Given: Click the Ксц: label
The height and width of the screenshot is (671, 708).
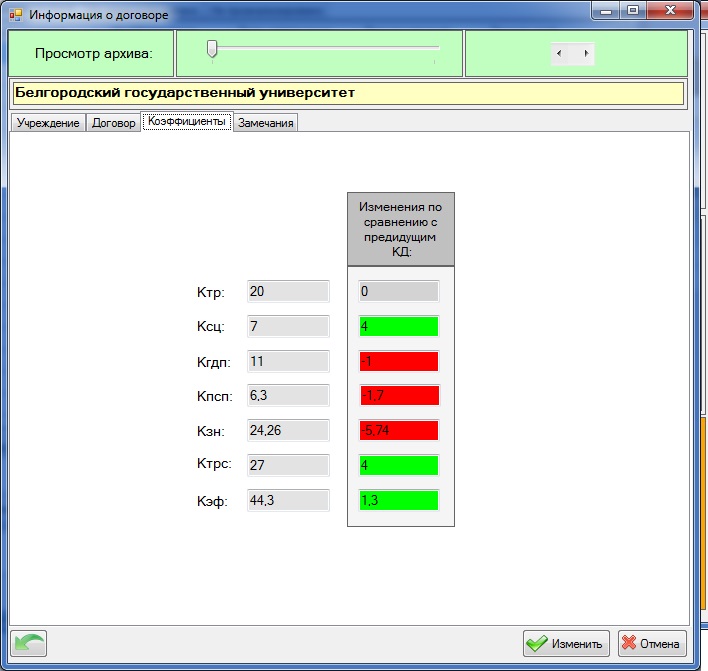Looking at the screenshot, I should pos(211,326).
